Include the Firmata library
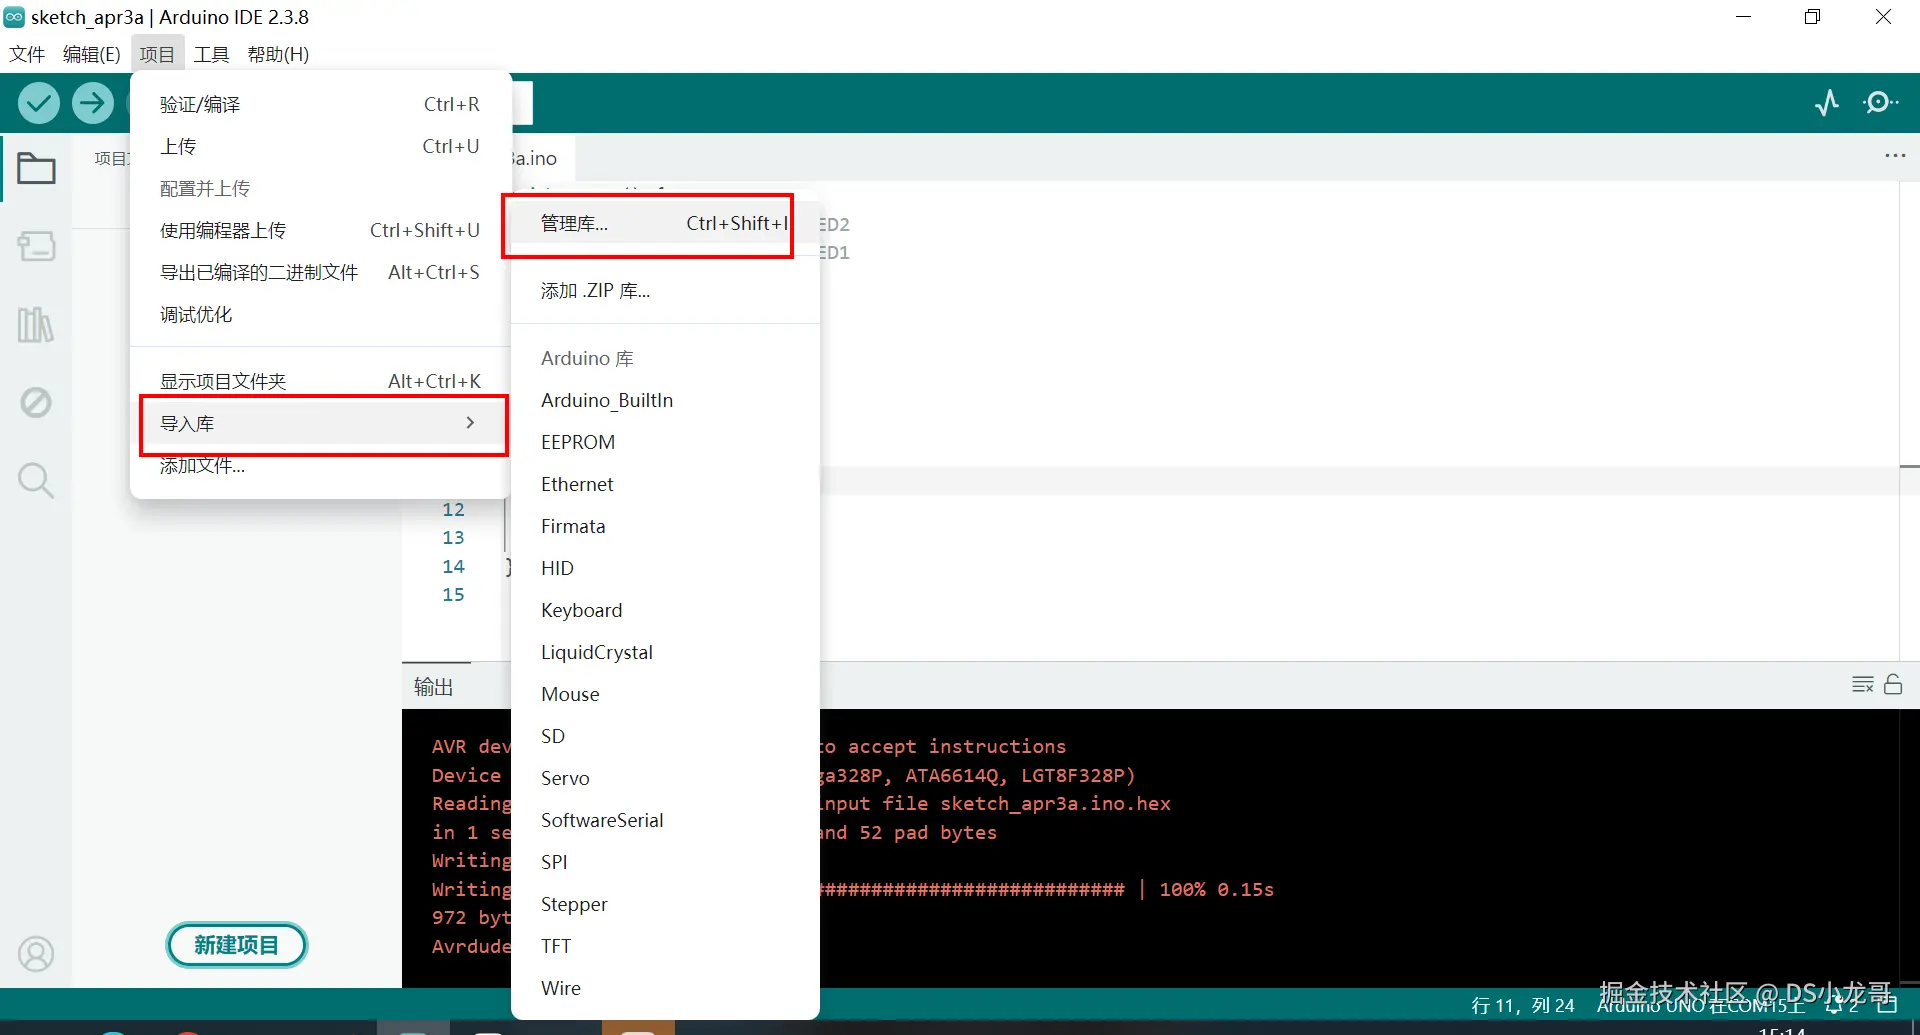This screenshot has height=1035, width=1920. tap(665, 526)
